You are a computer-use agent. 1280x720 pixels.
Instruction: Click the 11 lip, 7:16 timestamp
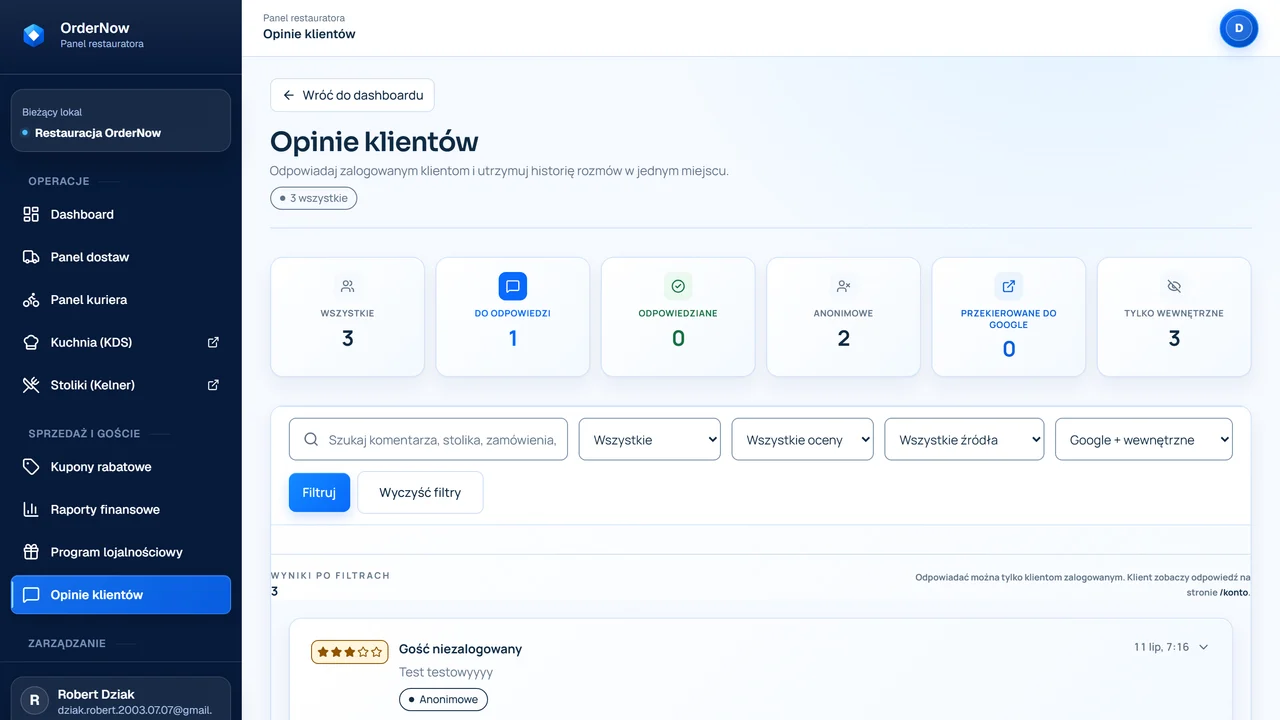point(1161,647)
